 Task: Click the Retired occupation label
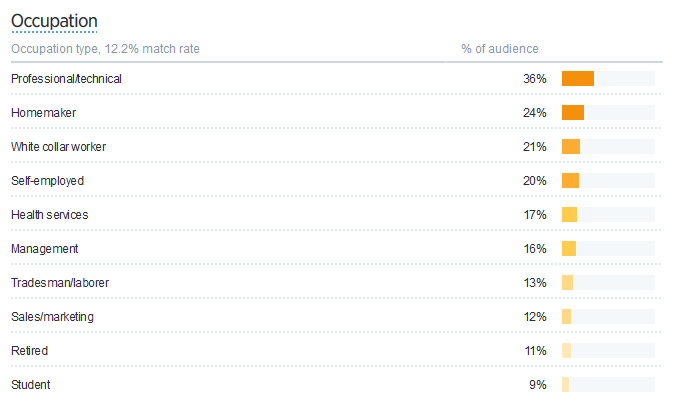pyautogui.click(x=29, y=351)
